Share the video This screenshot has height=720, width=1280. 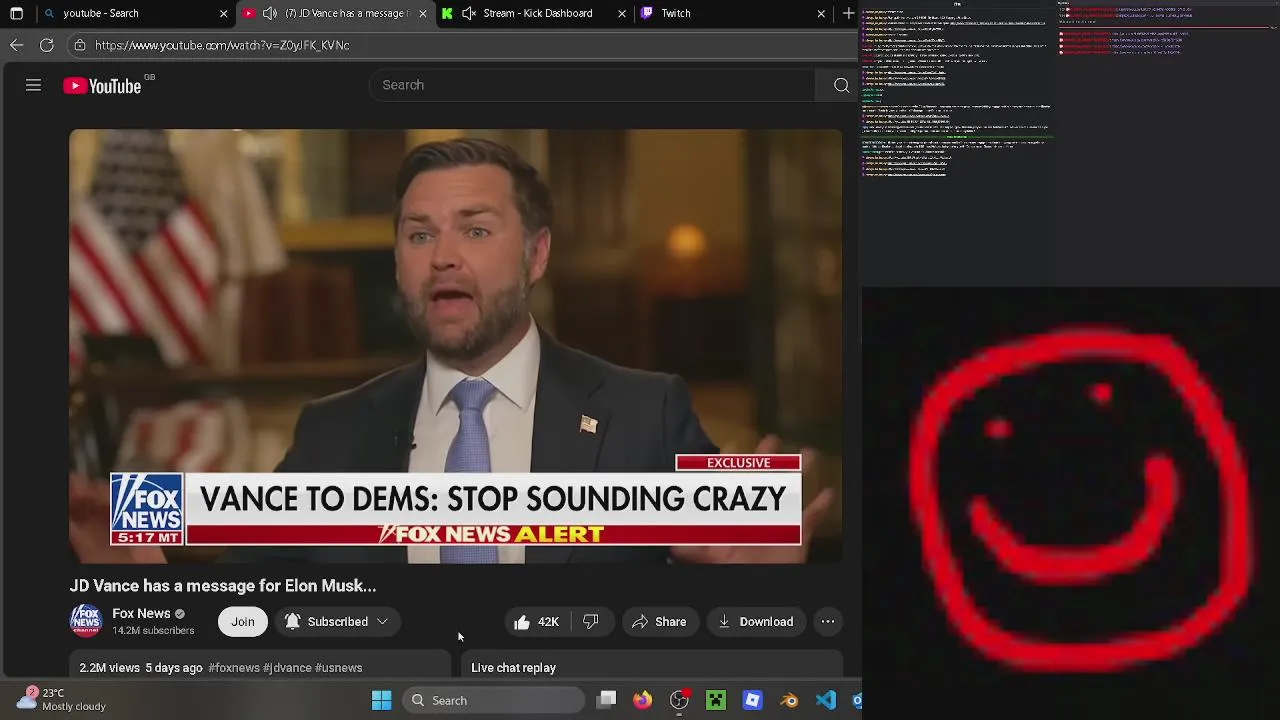click(659, 622)
